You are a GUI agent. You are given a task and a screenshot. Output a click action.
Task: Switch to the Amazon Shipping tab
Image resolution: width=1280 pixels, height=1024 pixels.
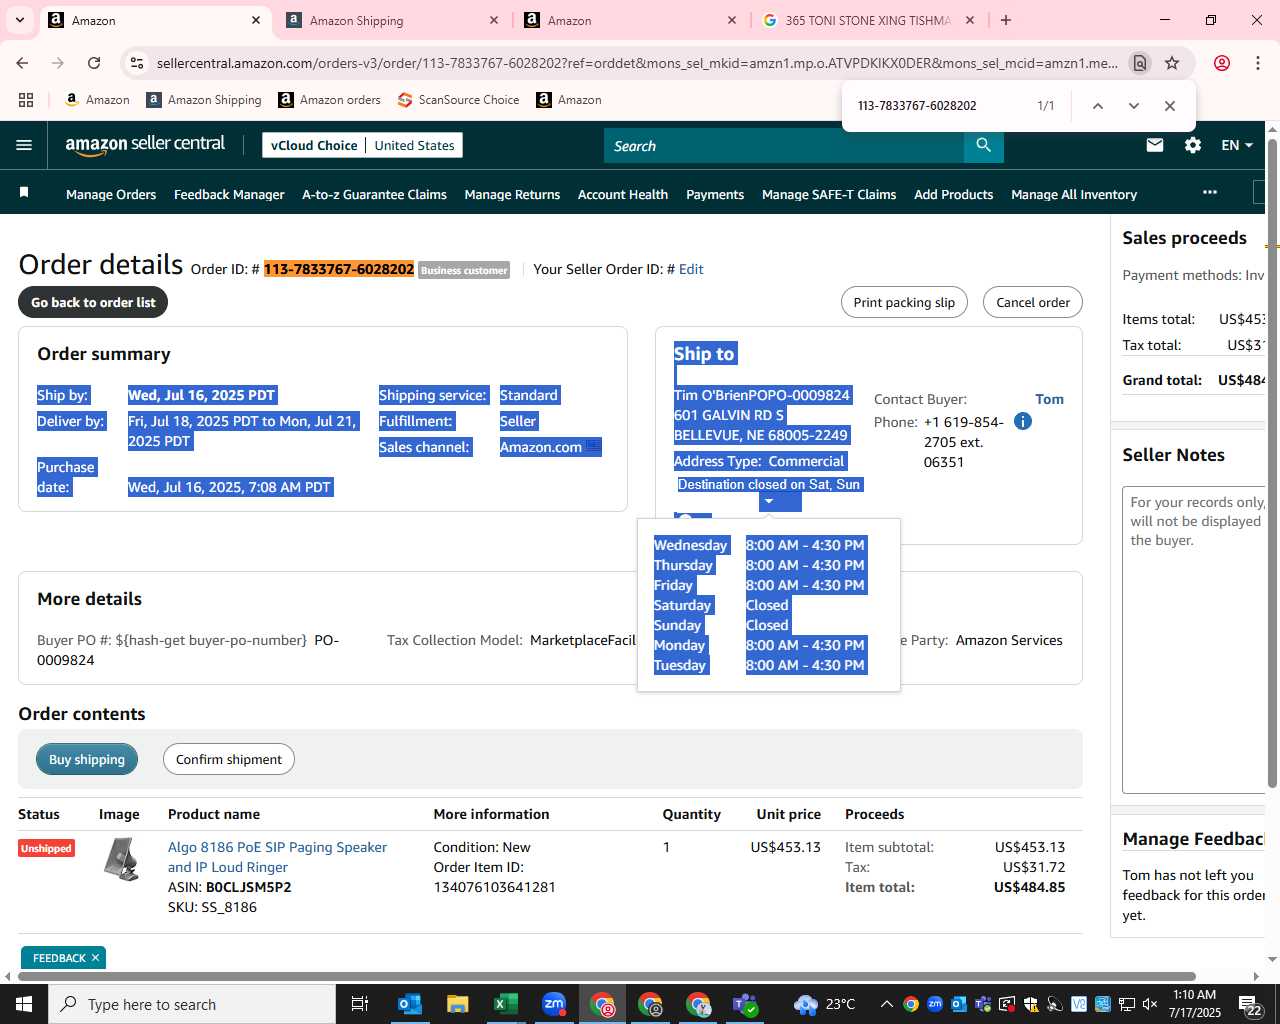(392, 20)
